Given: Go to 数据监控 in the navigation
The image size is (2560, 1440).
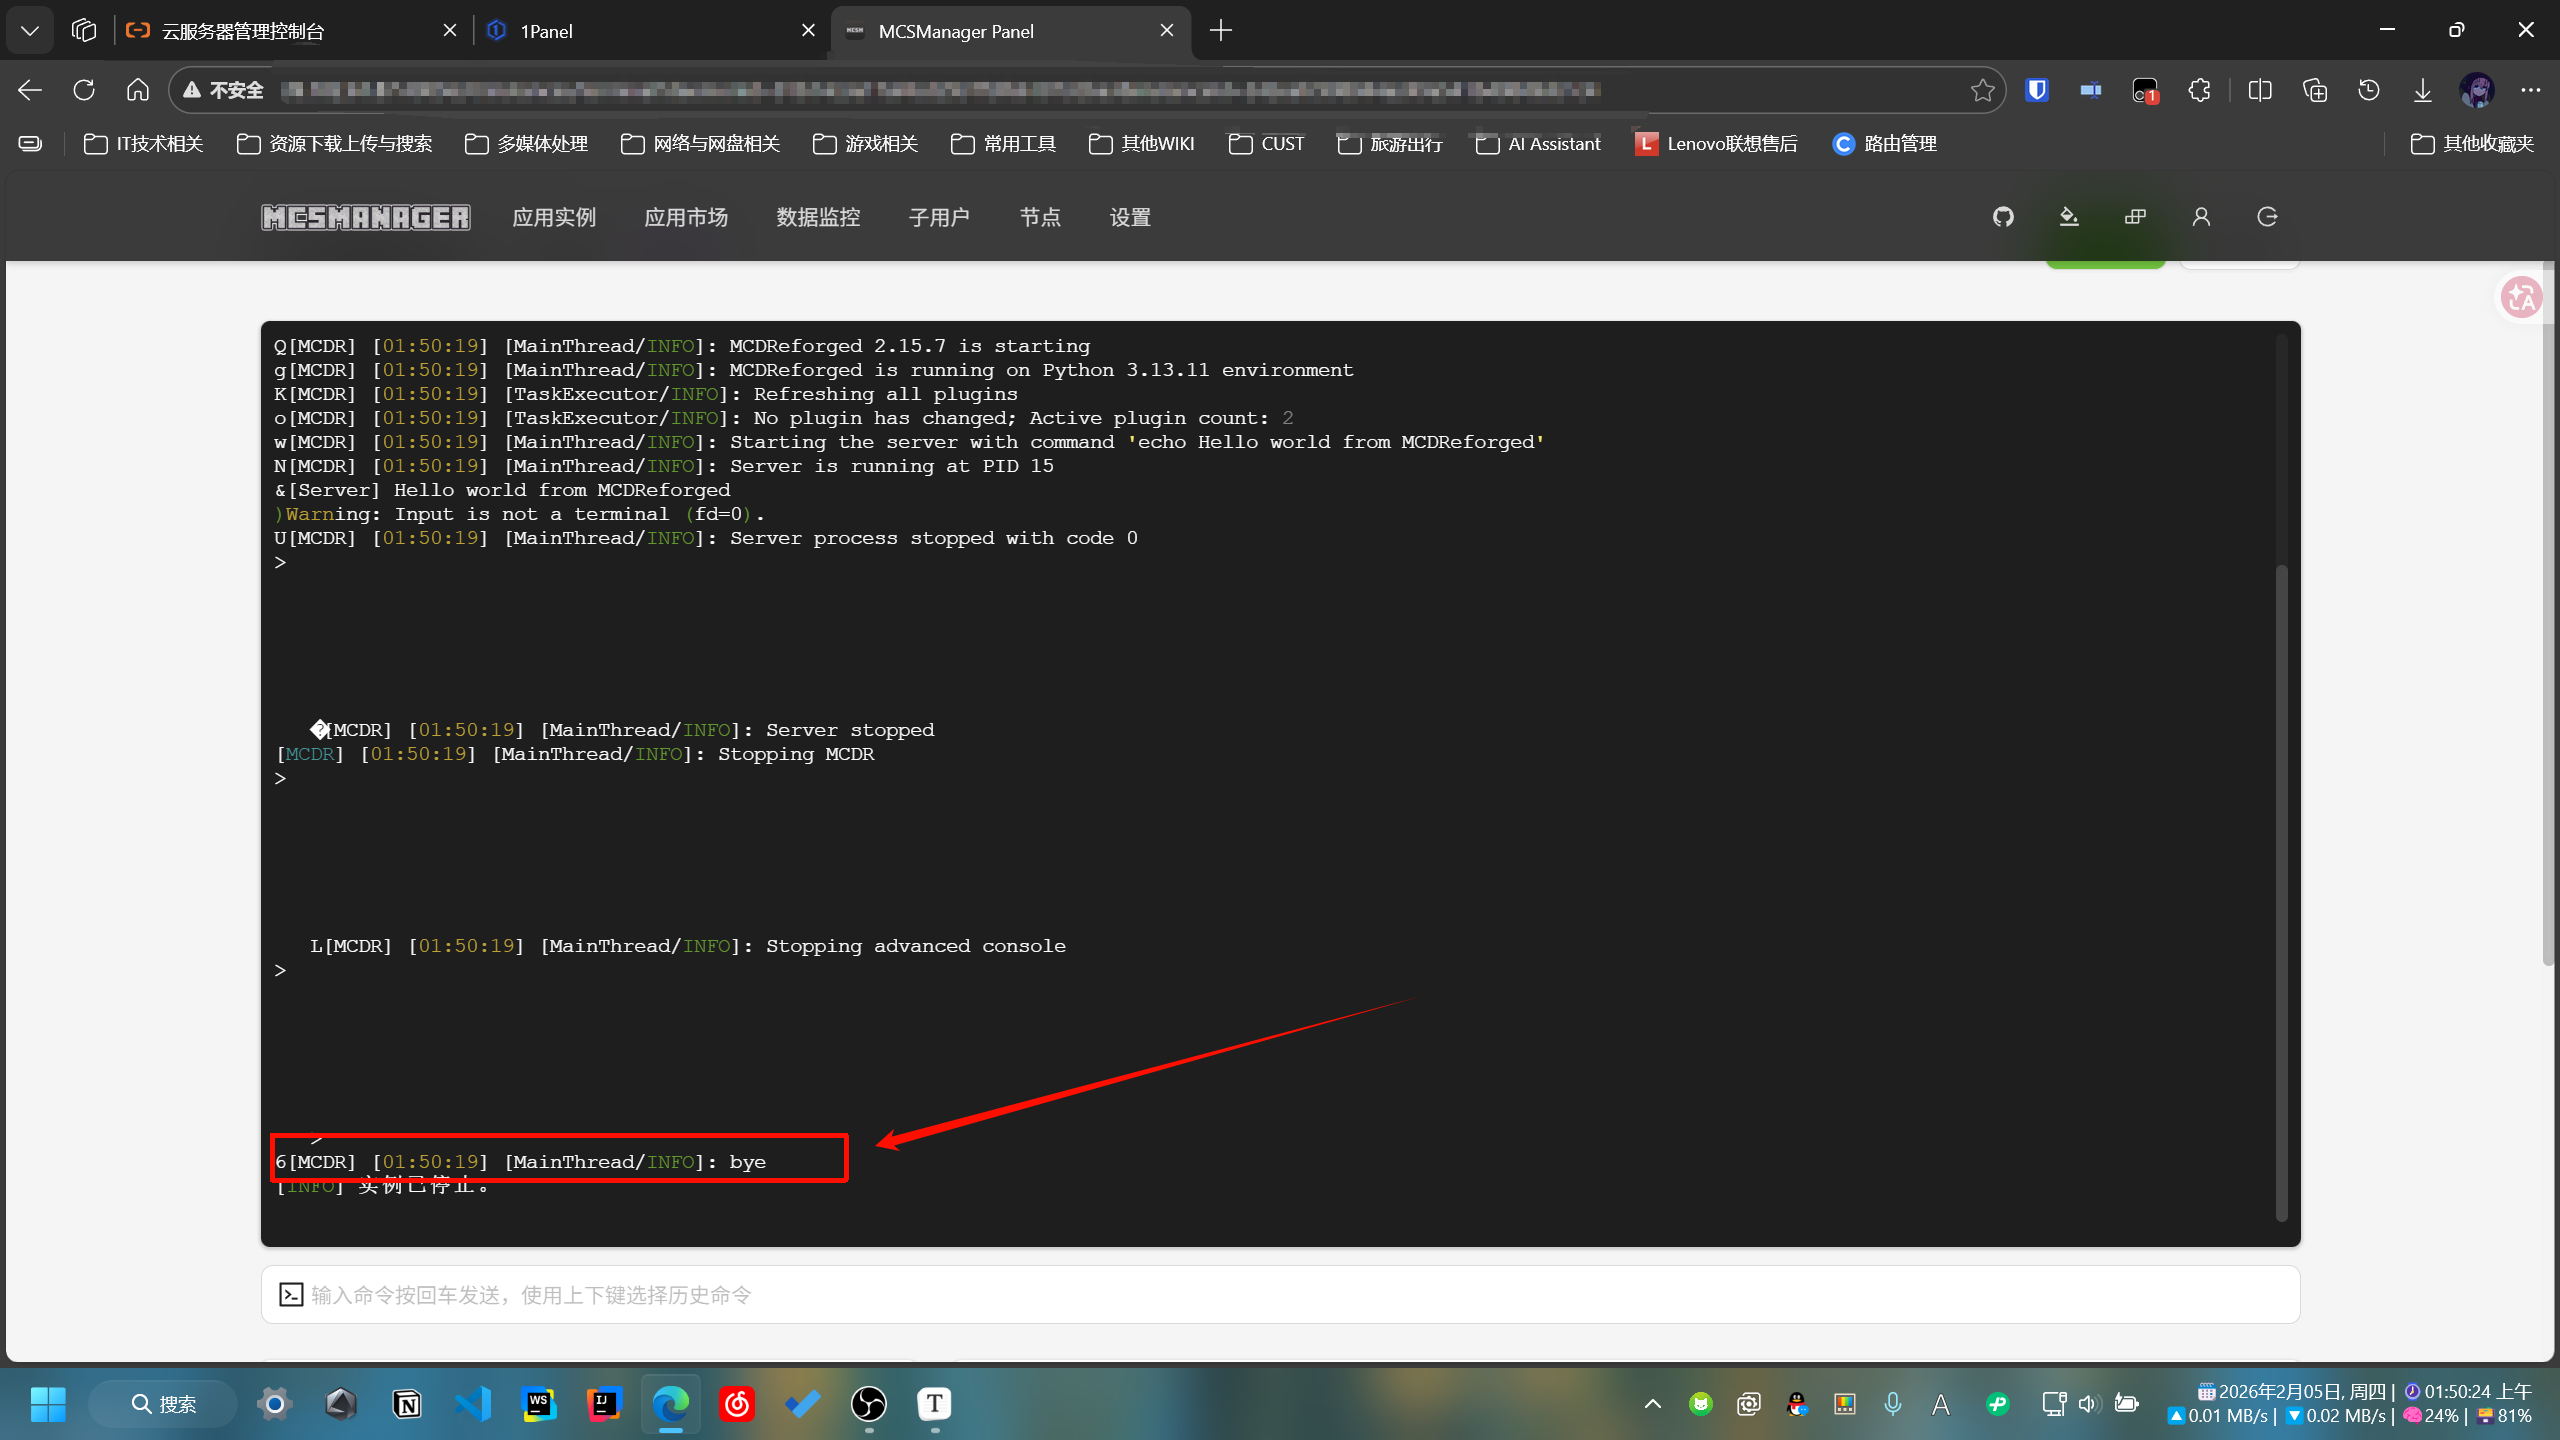Looking at the screenshot, I should (x=818, y=217).
